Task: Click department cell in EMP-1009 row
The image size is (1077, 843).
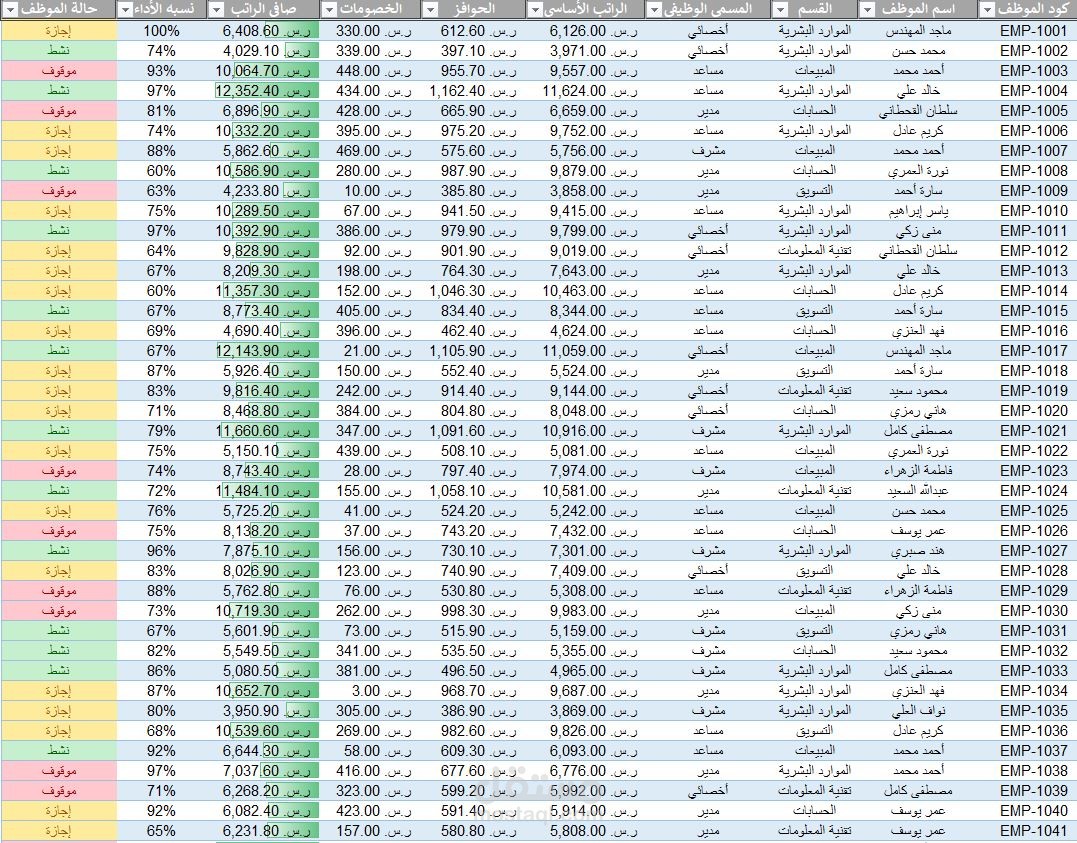Action: pos(815,191)
